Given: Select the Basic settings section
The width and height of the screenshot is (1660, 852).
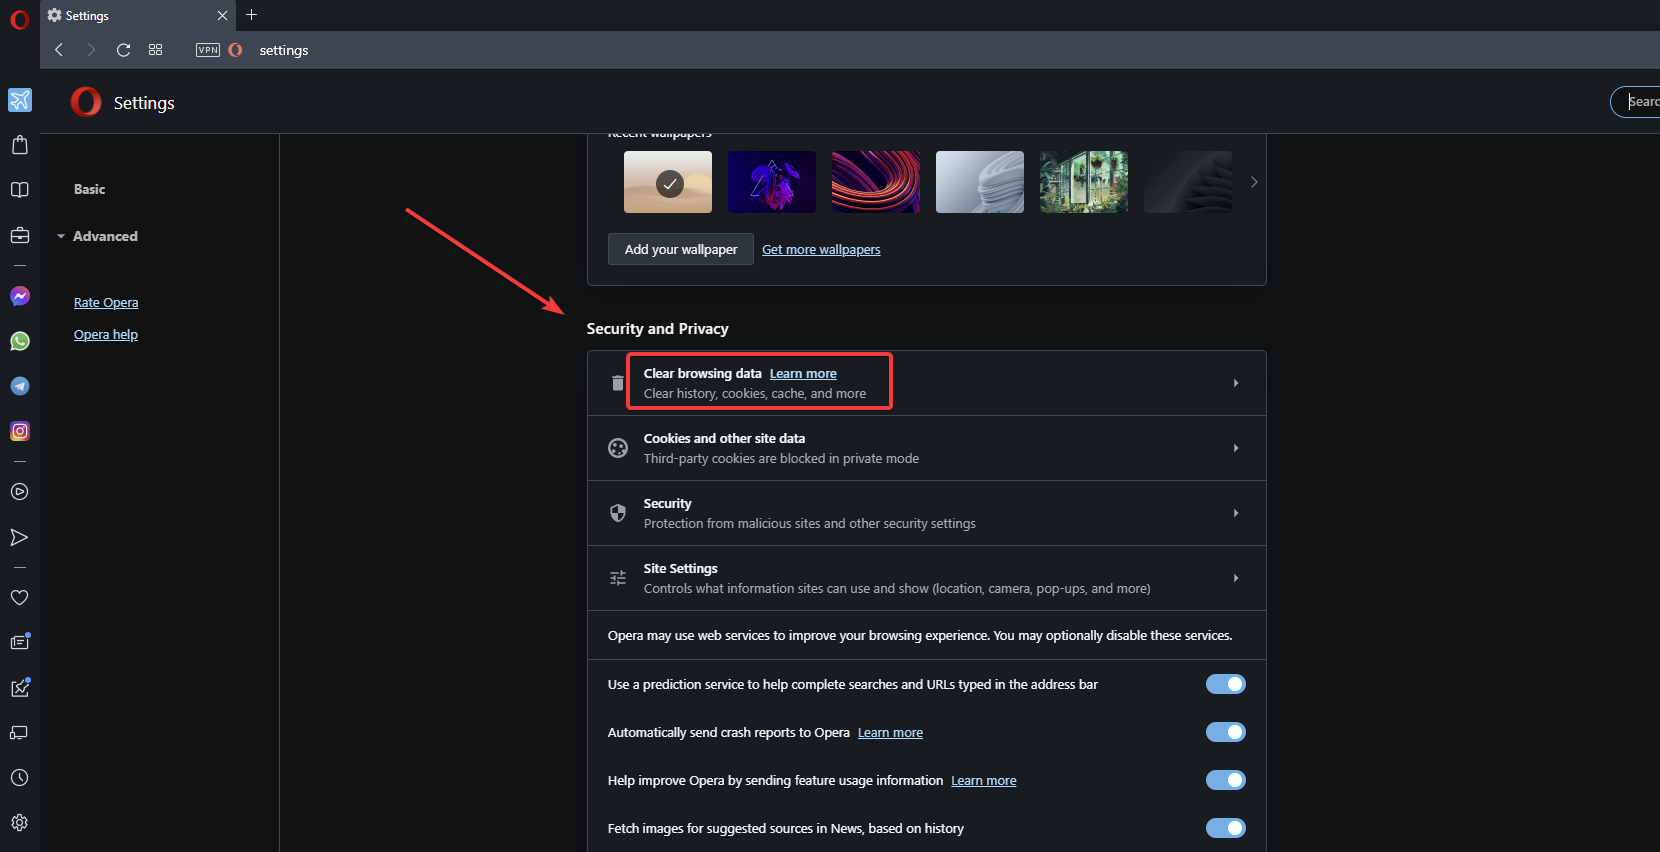Looking at the screenshot, I should pos(89,189).
